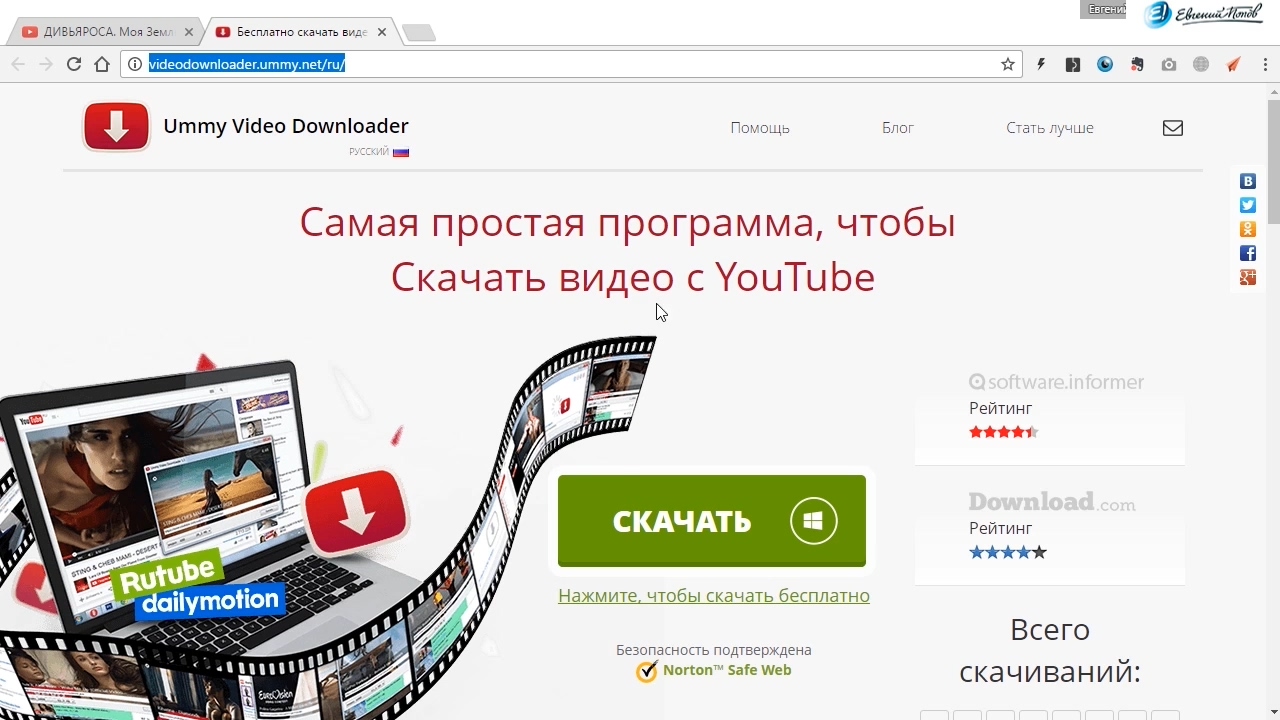The height and width of the screenshot is (720, 1280).
Task: Open the lightning bolt extension
Action: 1041,64
